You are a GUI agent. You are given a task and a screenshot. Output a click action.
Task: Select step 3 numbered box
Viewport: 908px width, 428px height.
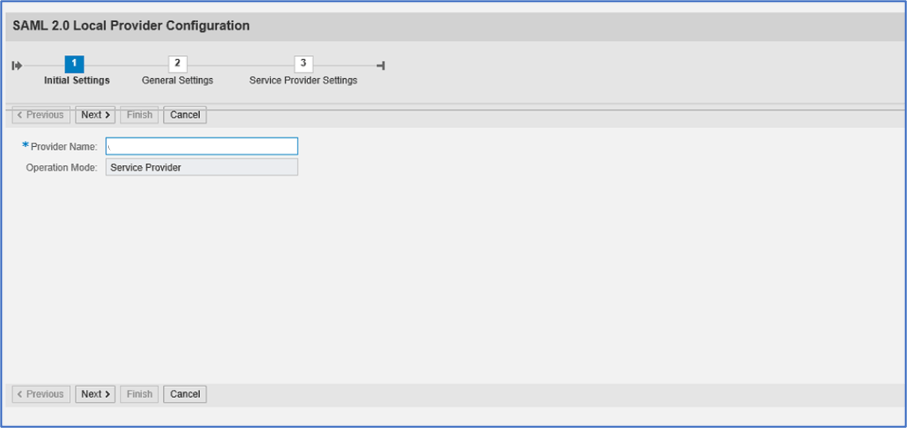[x=303, y=64]
